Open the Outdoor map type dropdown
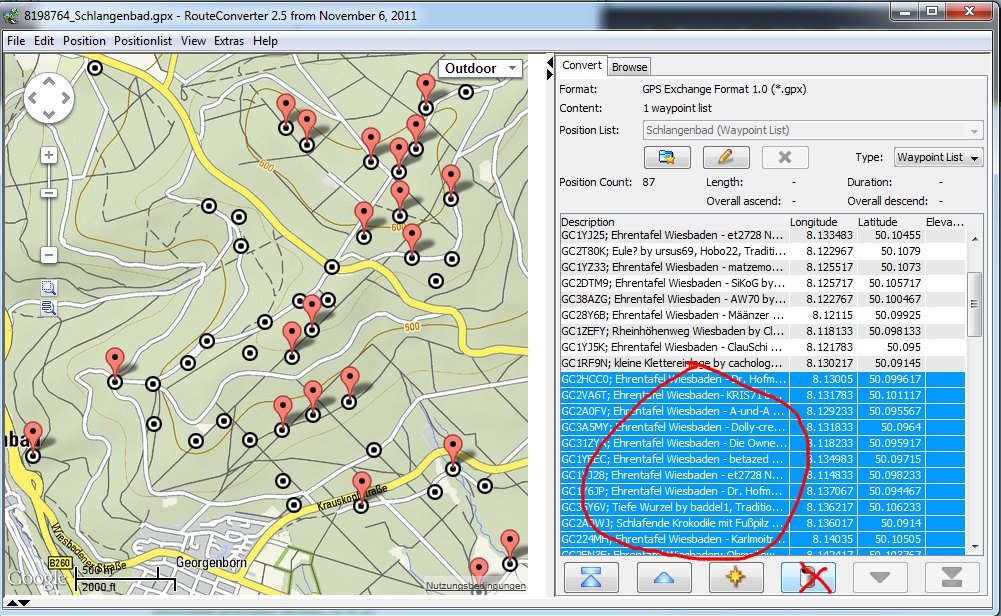This screenshot has width=1001, height=616. (x=480, y=68)
